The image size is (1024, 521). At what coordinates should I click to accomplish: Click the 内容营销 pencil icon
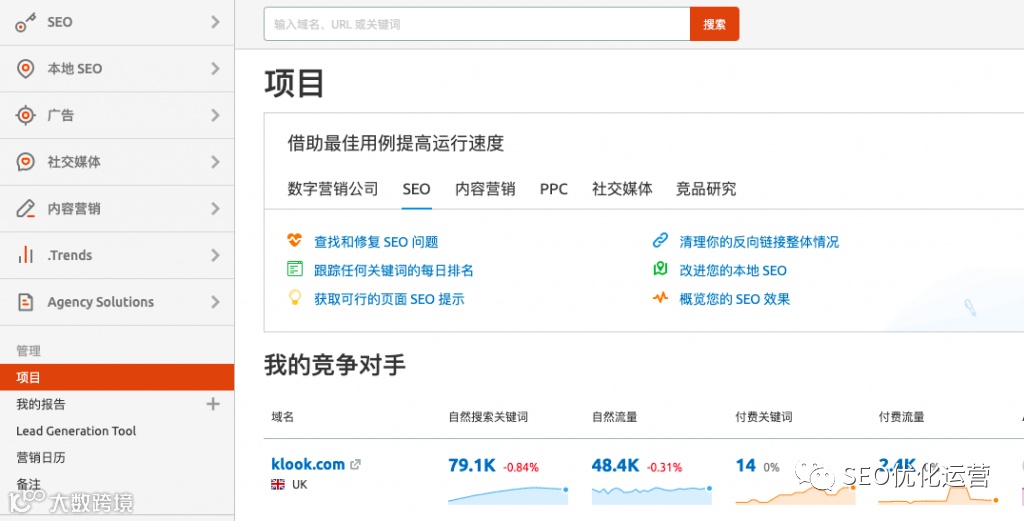coord(26,209)
